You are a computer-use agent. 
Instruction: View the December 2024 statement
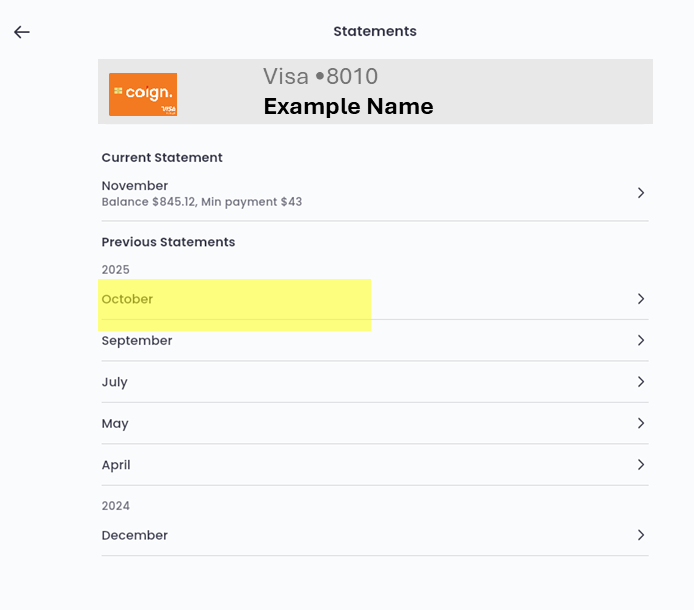135,536
